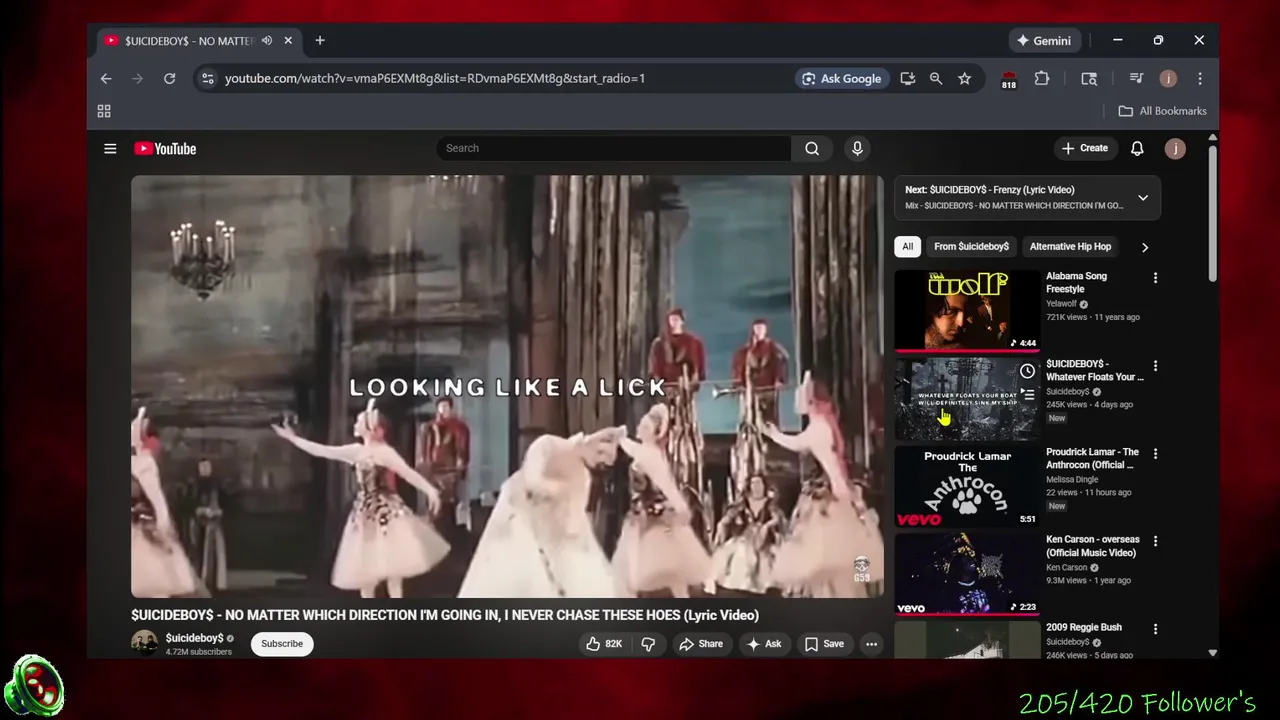The image size is (1280, 720).
Task: Add Whatever Floats video to queue
Action: [1027, 395]
